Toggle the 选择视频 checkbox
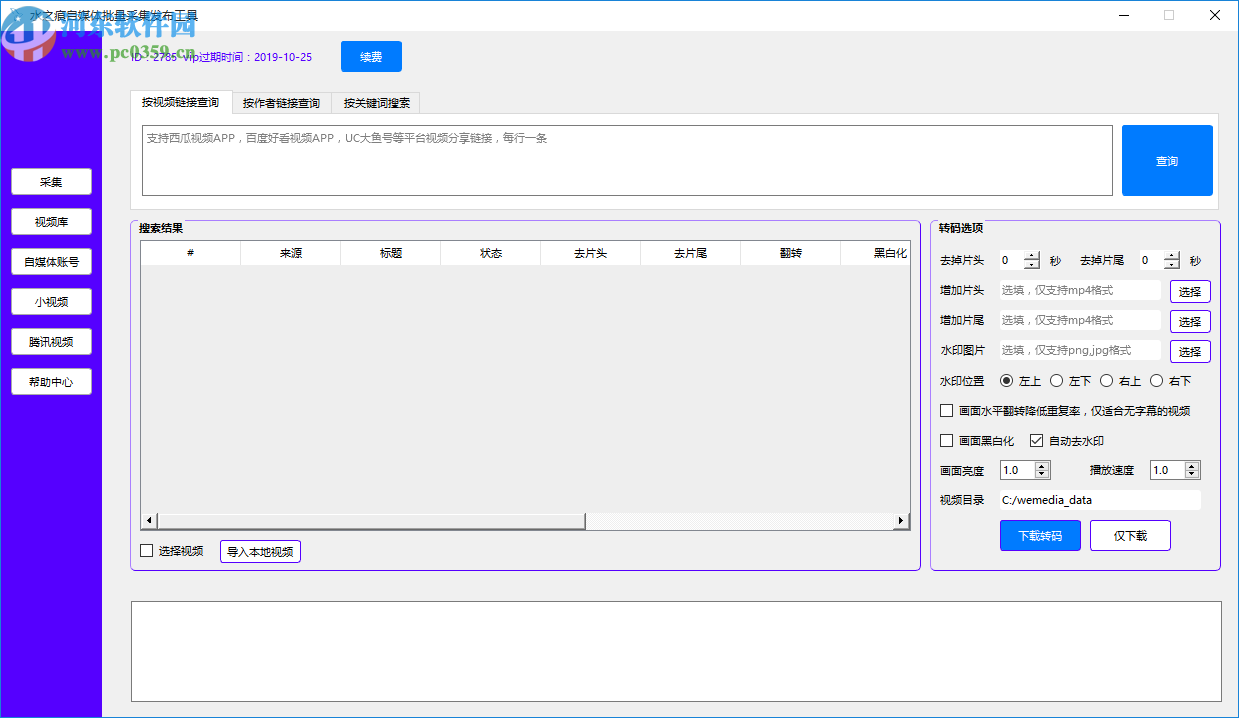 tap(147, 550)
